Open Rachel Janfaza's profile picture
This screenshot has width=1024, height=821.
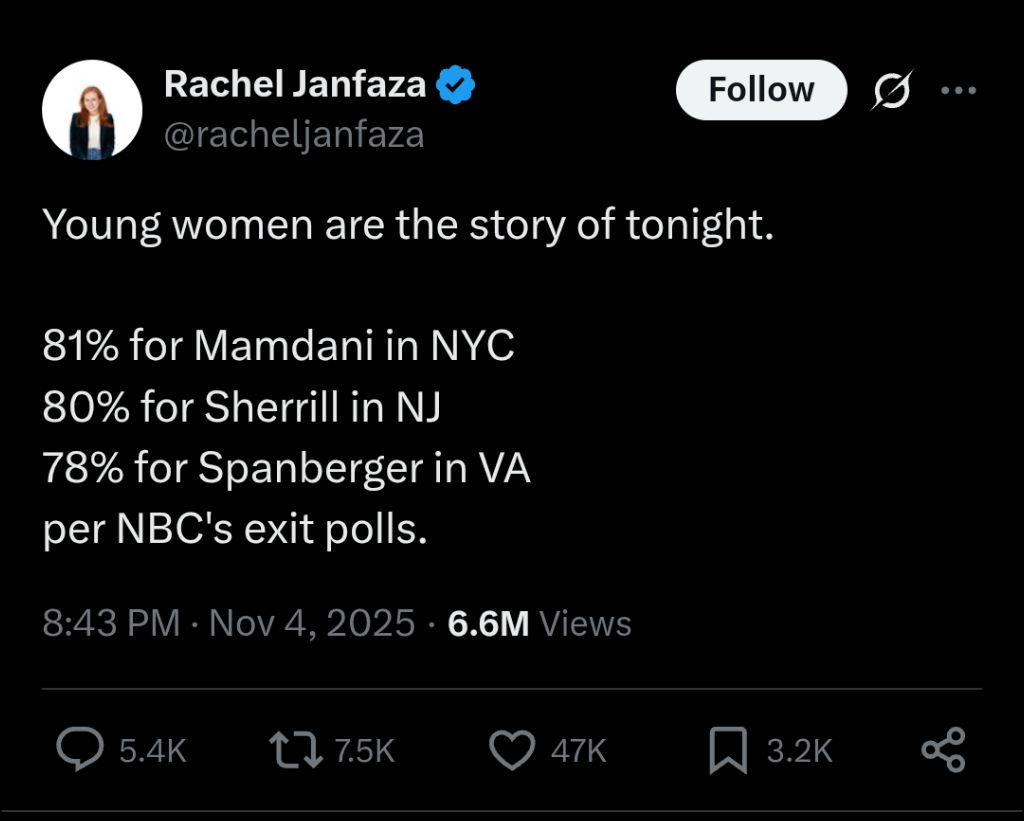[x=92, y=110]
